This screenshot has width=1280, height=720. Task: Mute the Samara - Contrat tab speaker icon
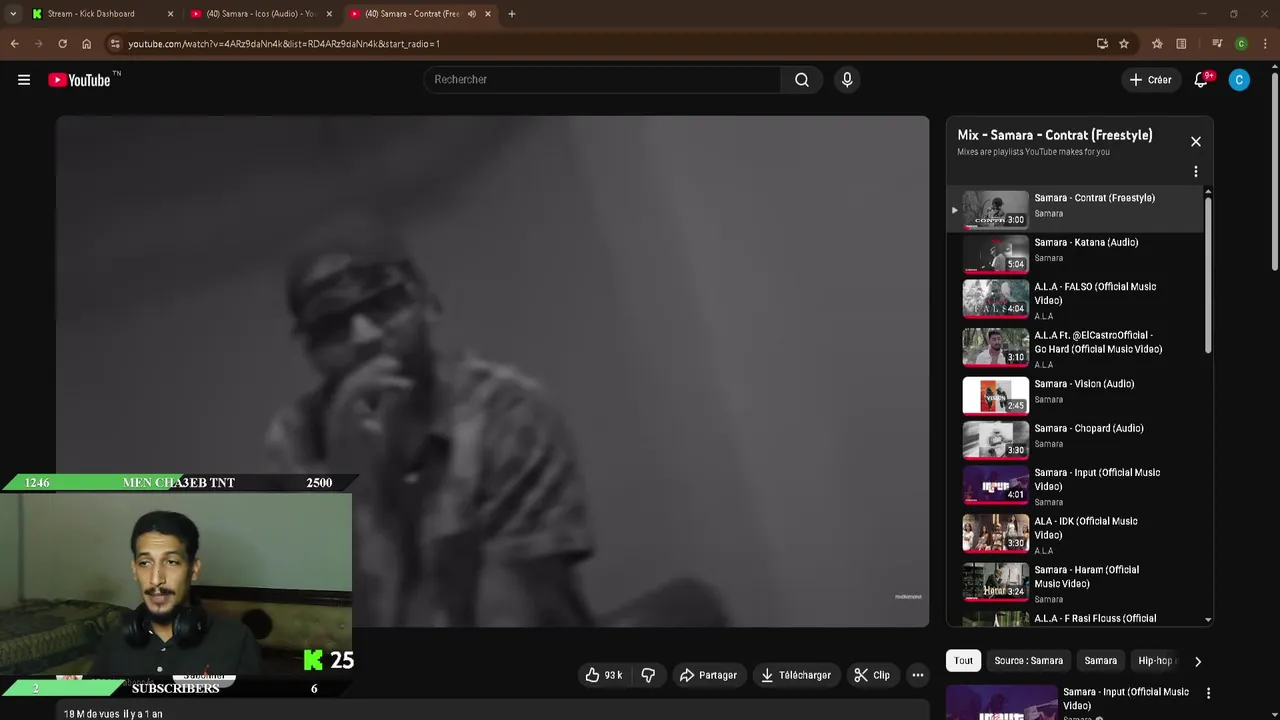coord(471,14)
